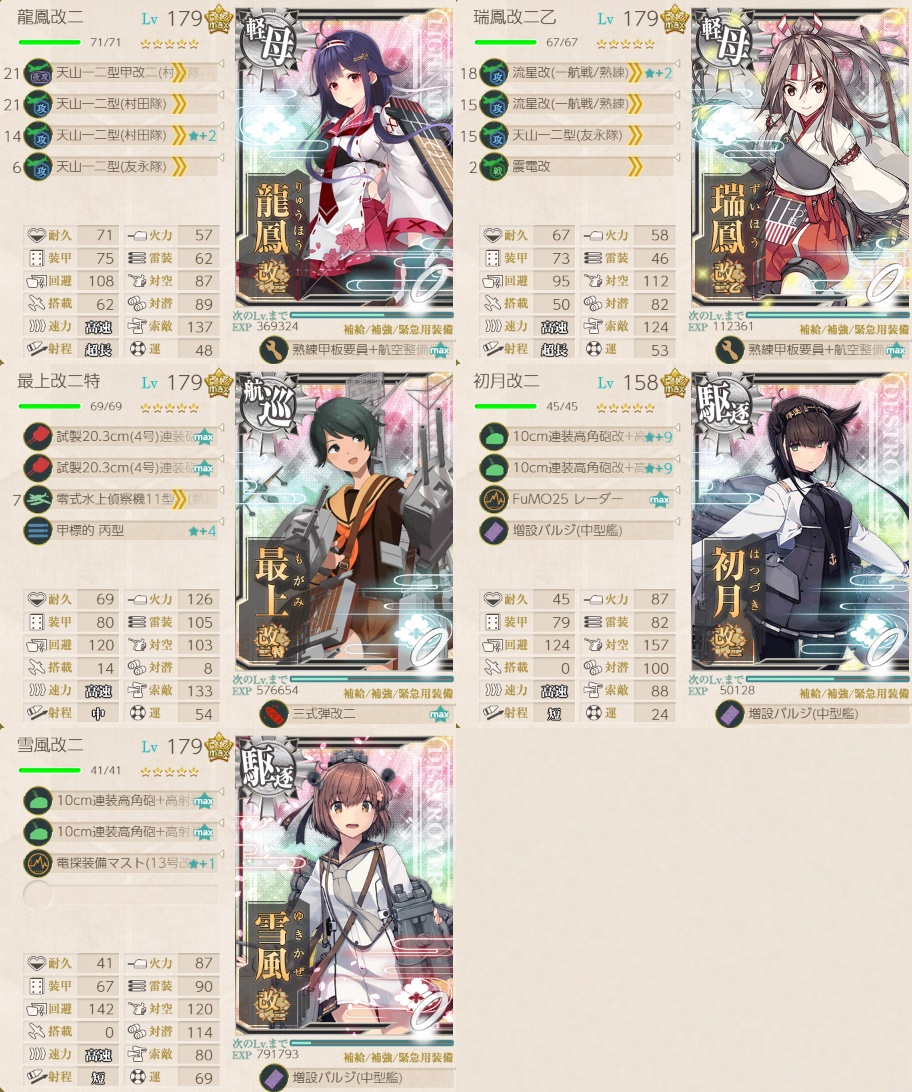Image resolution: width=912 pixels, height=1092 pixels.
Task: Click the wrench icon on 龍鳳改二's extra slot
Action: [274, 350]
